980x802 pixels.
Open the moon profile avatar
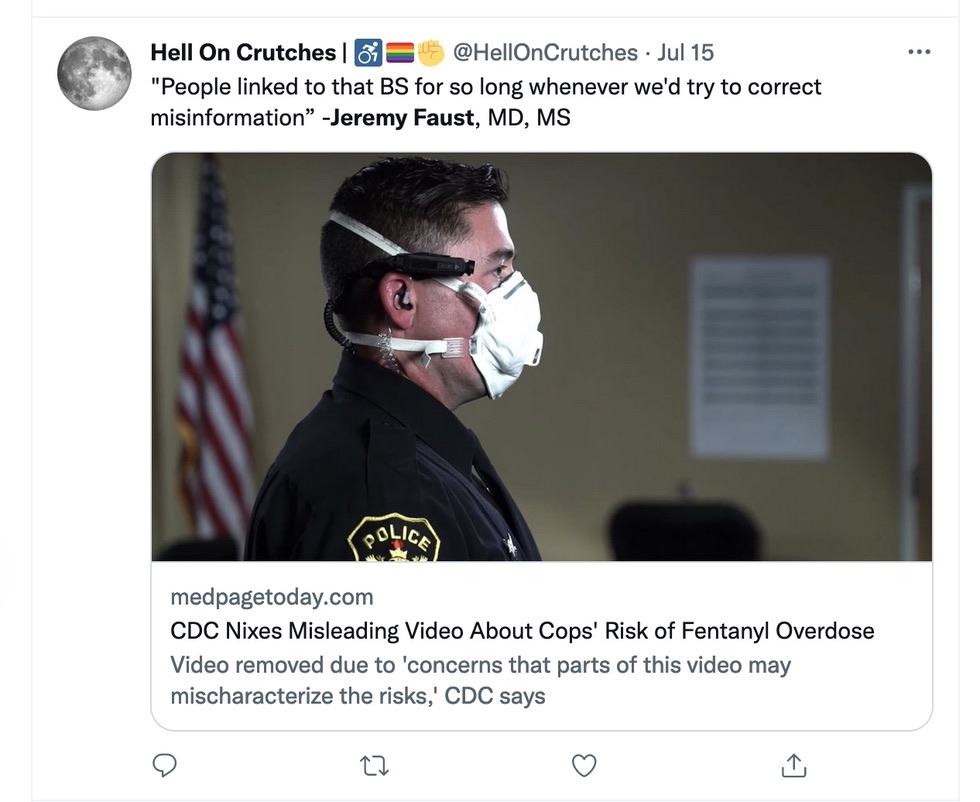pyautogui.click(x=94, y=74)
